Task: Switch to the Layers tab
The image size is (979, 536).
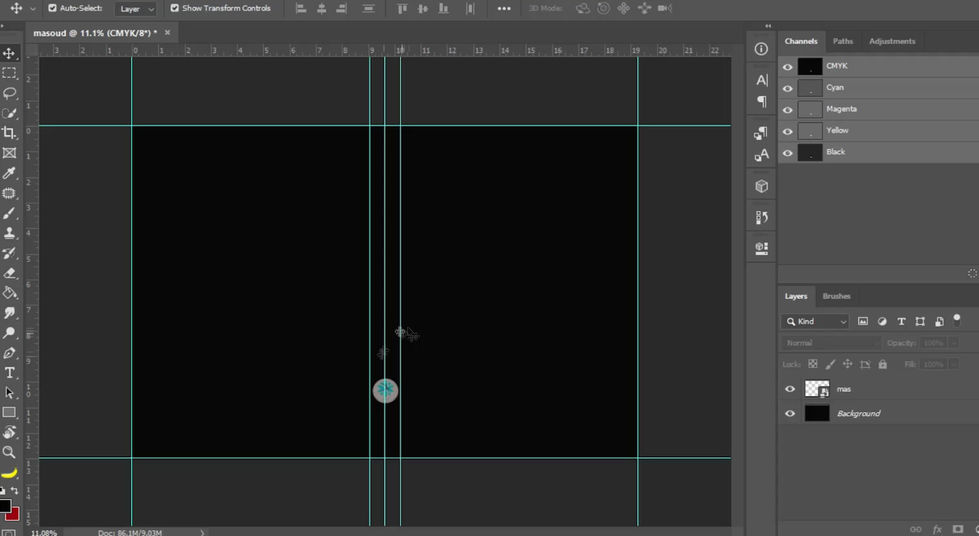Action: click(795, 296)
